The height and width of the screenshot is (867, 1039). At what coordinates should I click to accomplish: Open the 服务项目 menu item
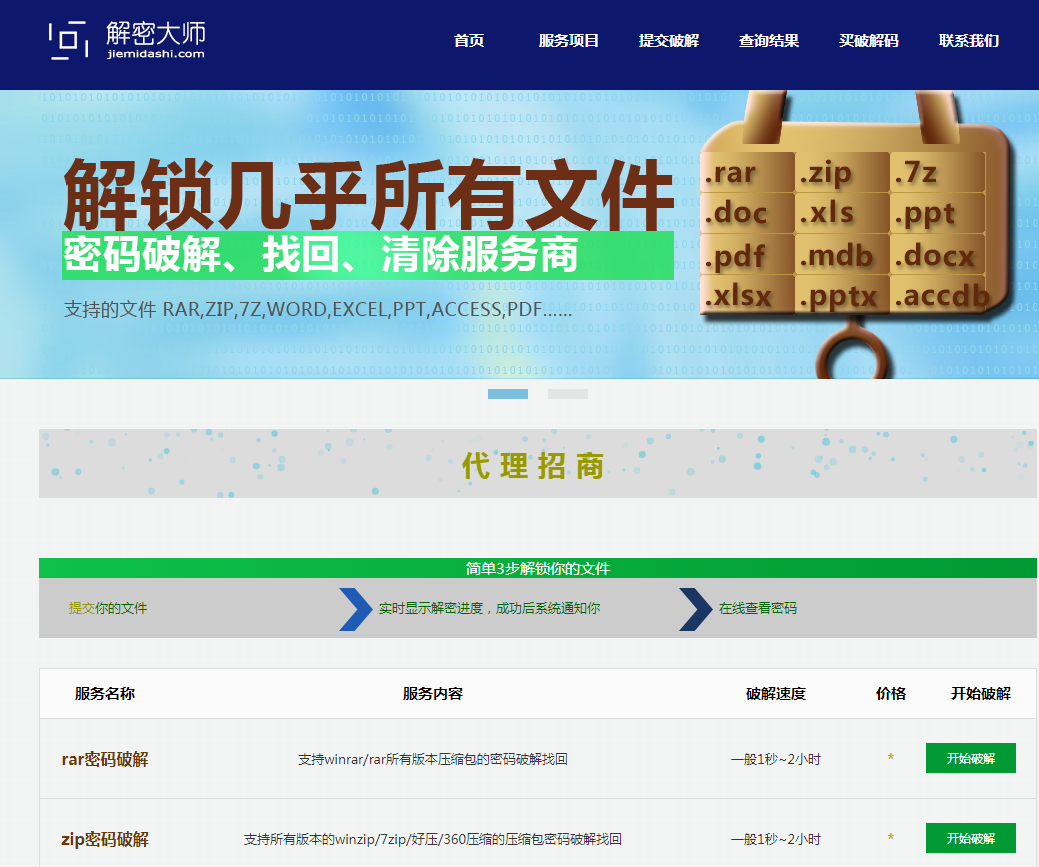point(571,41)
